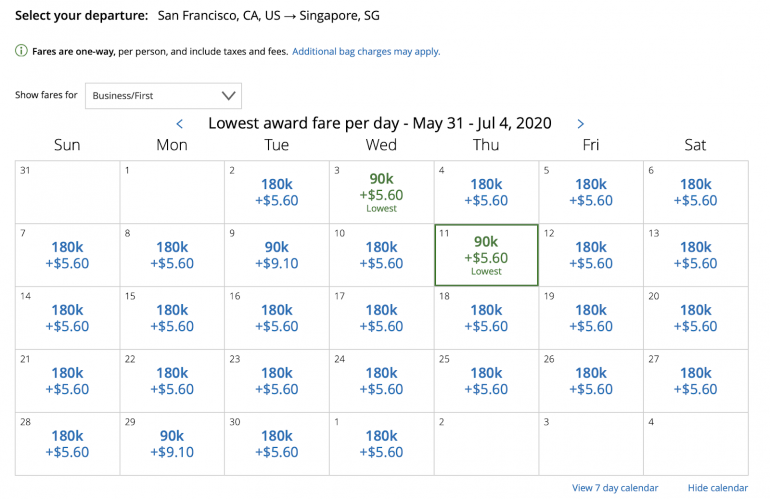This screenshot has height=499, width=770.
Task: Select Friday June 19 180k fare
Action: (591, 318)
